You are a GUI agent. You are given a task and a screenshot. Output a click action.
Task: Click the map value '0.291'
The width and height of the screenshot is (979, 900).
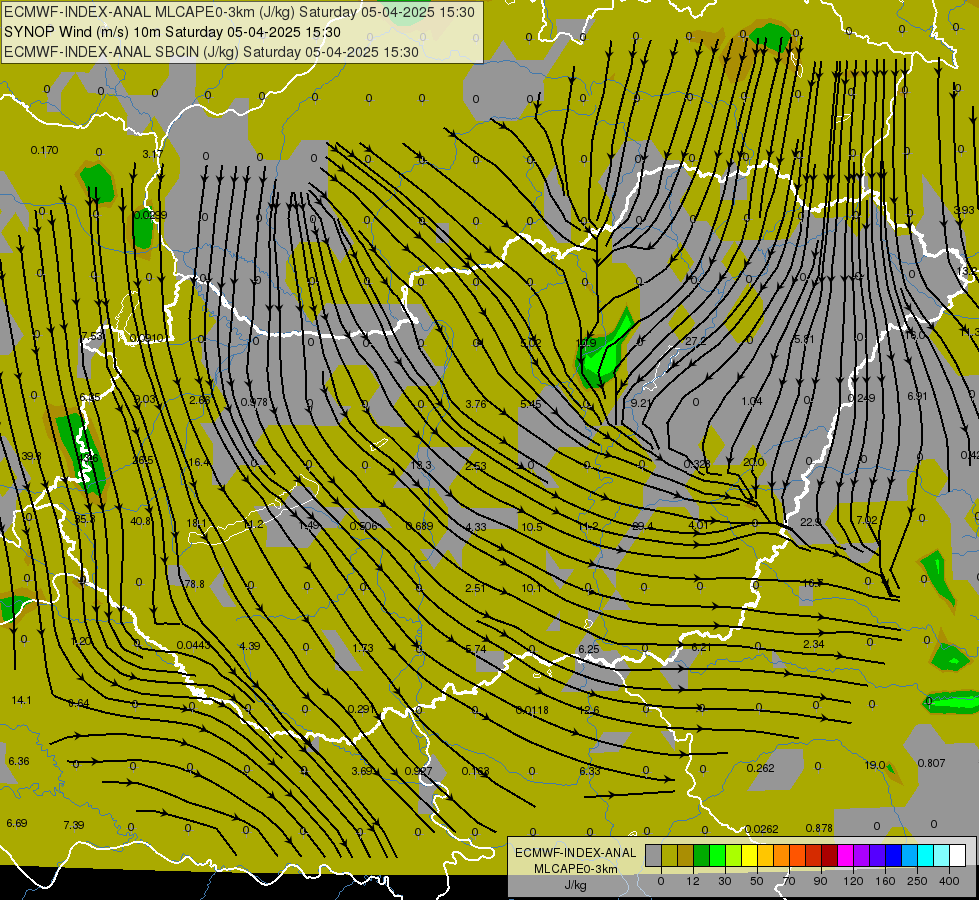click(362, 709)
